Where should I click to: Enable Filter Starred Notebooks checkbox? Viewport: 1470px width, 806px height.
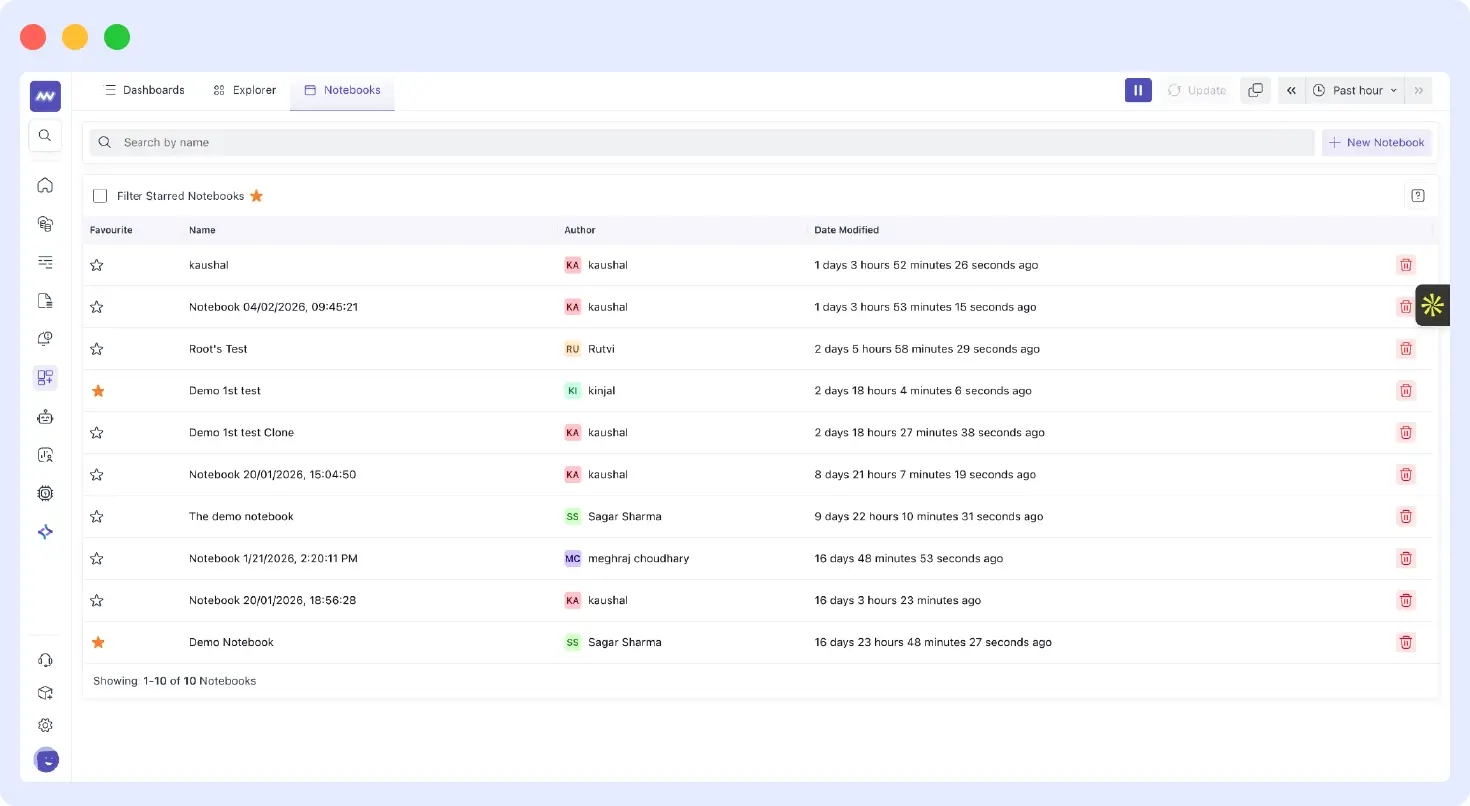pos(100,196)
